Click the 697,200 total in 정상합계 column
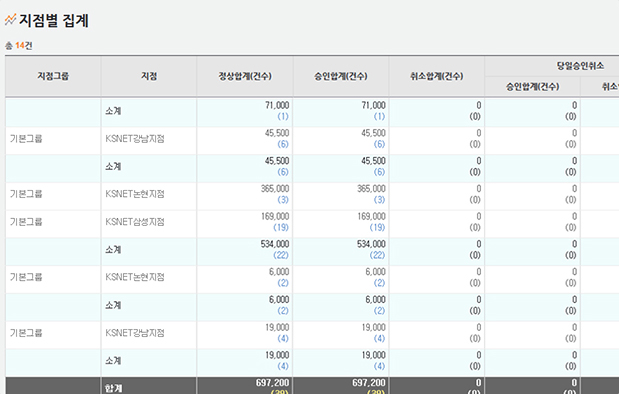 (272, 383)
